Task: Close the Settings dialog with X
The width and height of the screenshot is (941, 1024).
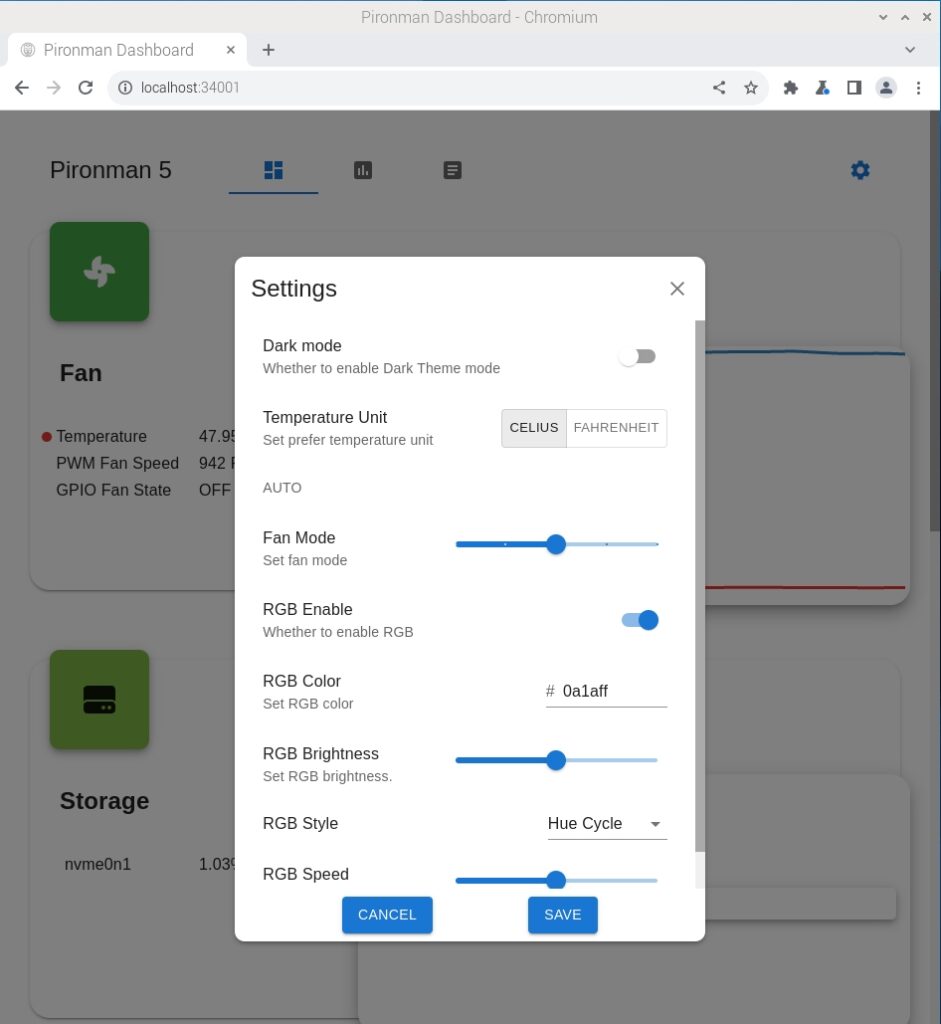Action: click(x=677, y=288)
